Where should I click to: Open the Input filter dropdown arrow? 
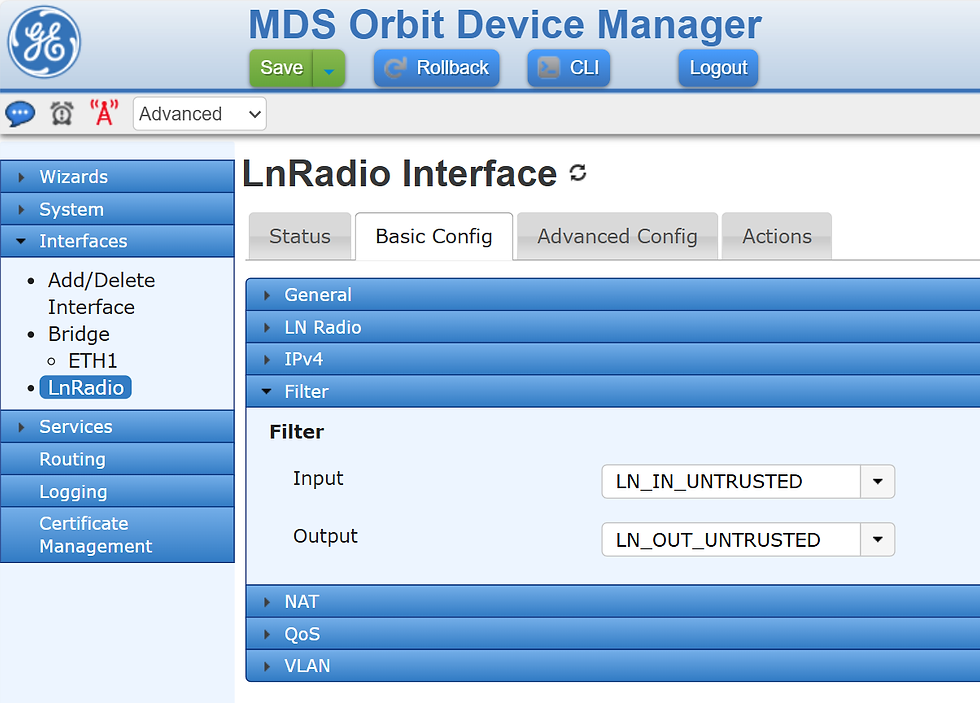(878, 482)
